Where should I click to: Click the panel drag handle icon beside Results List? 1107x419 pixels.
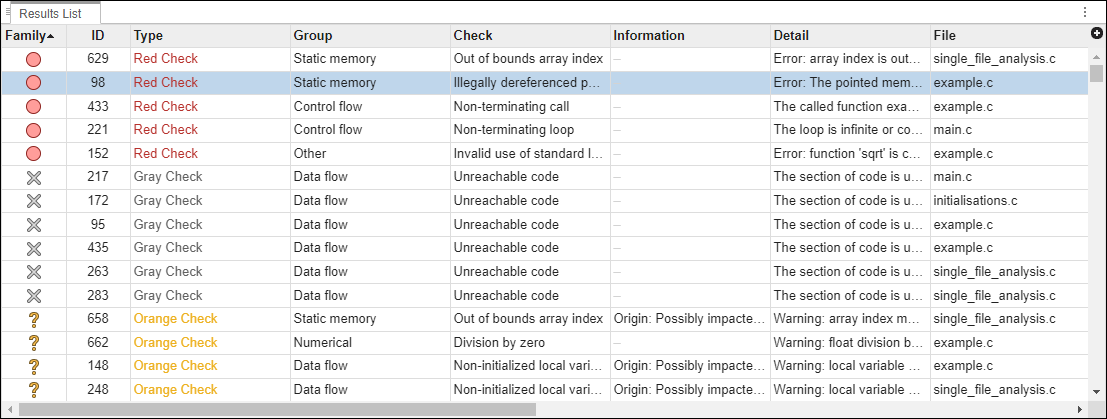(8, 12)
